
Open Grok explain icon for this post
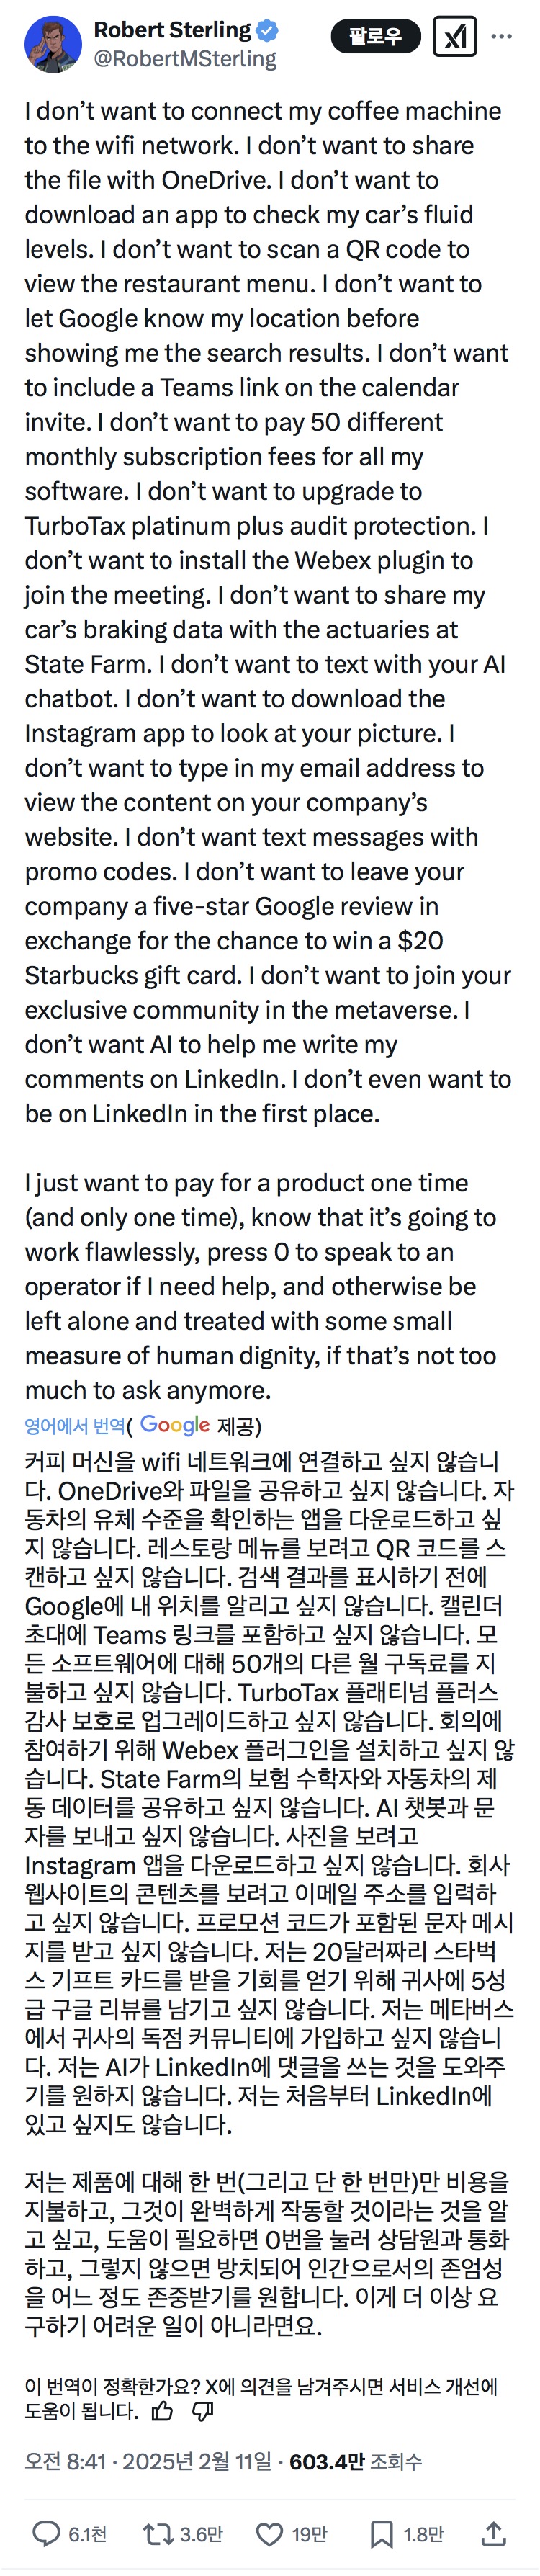(455, 37)
